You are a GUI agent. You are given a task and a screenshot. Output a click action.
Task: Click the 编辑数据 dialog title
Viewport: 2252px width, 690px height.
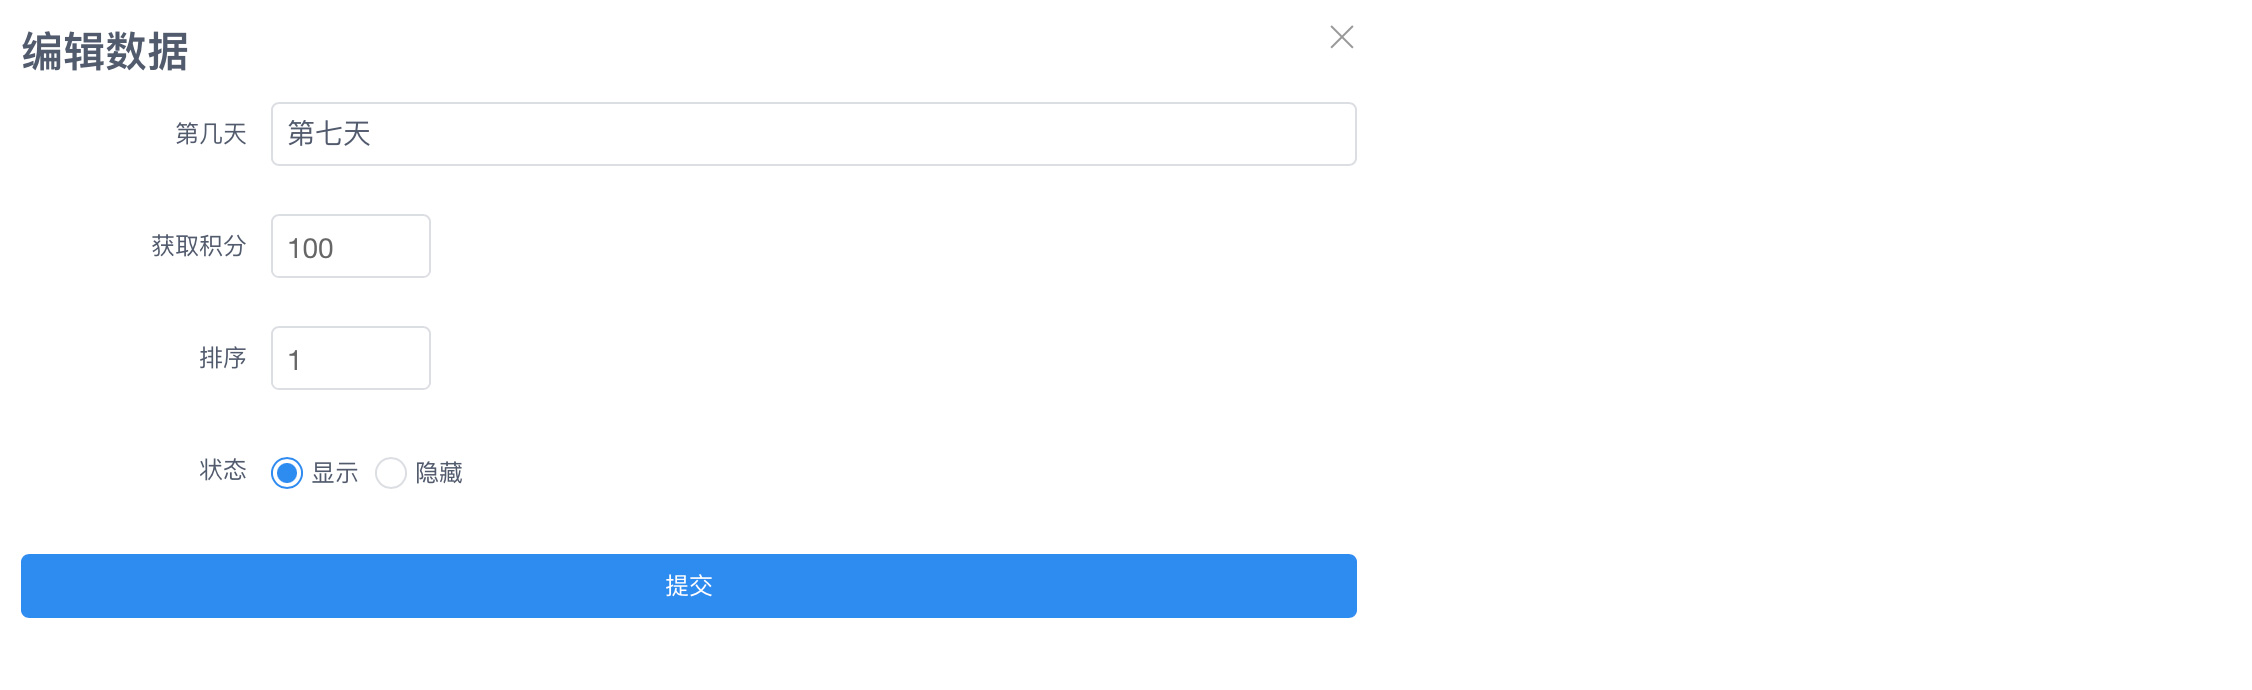point(105,52)
